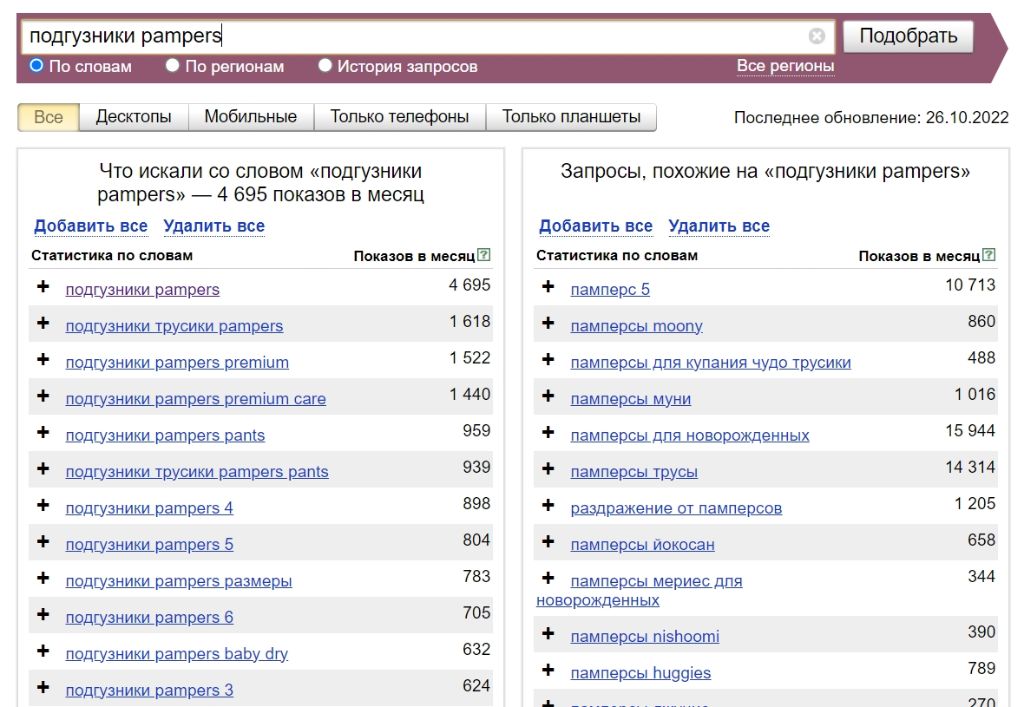
Task: Add подгузники pampers premium care via plus
Action: (x=43, y=396)
